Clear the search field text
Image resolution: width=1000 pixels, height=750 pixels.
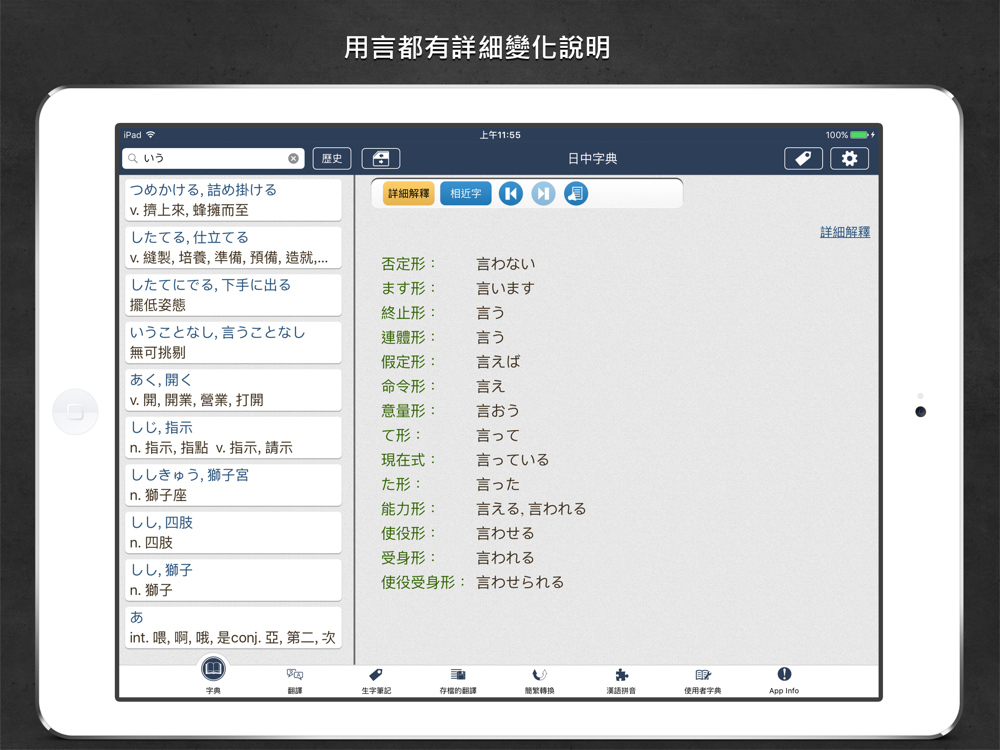(x=293, y=158)
